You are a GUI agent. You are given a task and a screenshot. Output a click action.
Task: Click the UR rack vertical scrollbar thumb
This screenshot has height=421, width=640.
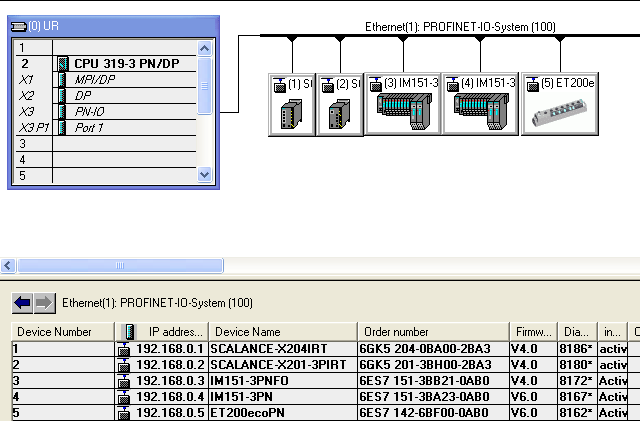204,86
